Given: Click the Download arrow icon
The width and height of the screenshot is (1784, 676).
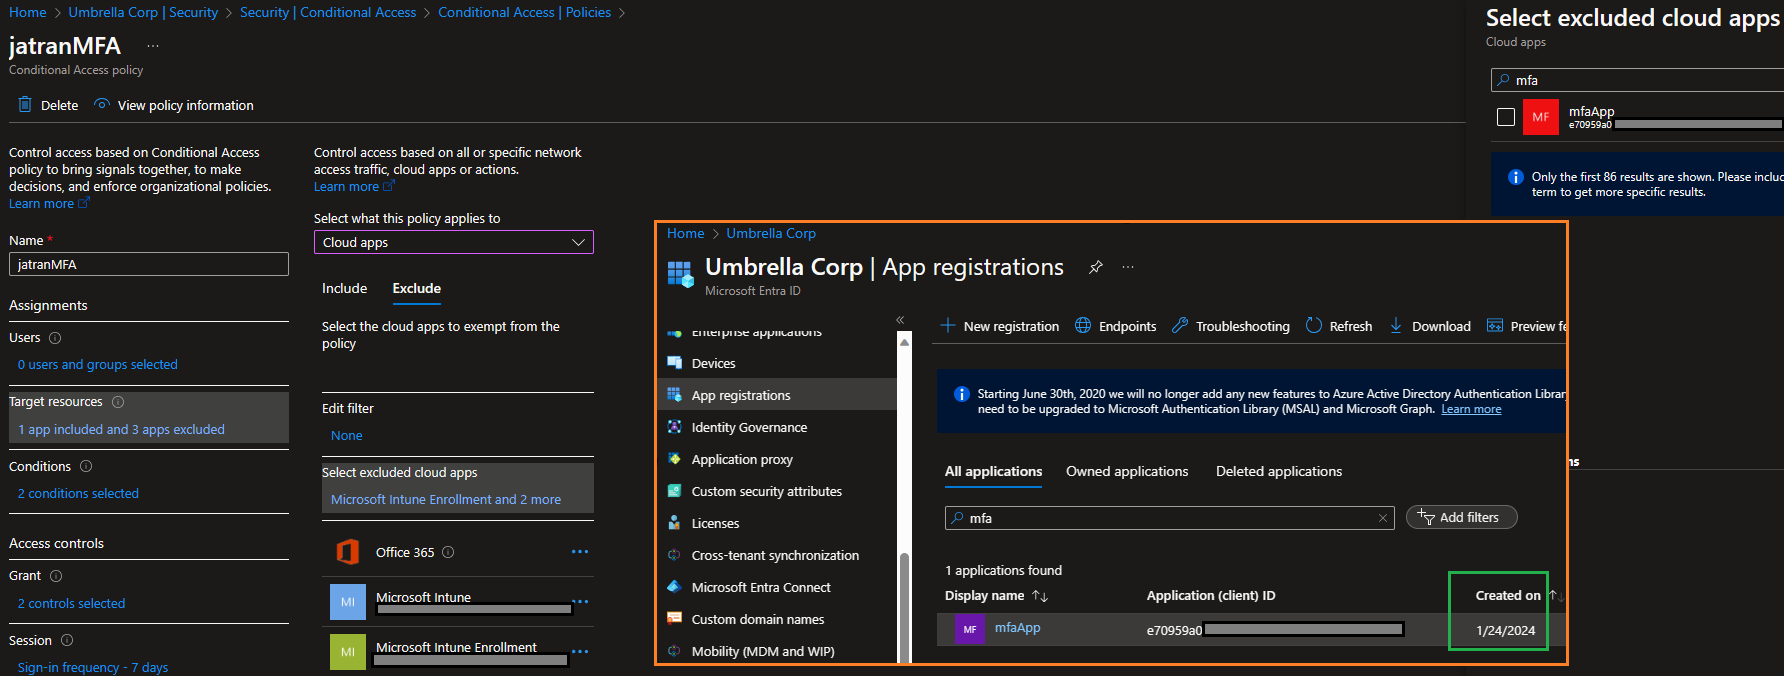Looking at the screenshot, I should click(1396, 325).
